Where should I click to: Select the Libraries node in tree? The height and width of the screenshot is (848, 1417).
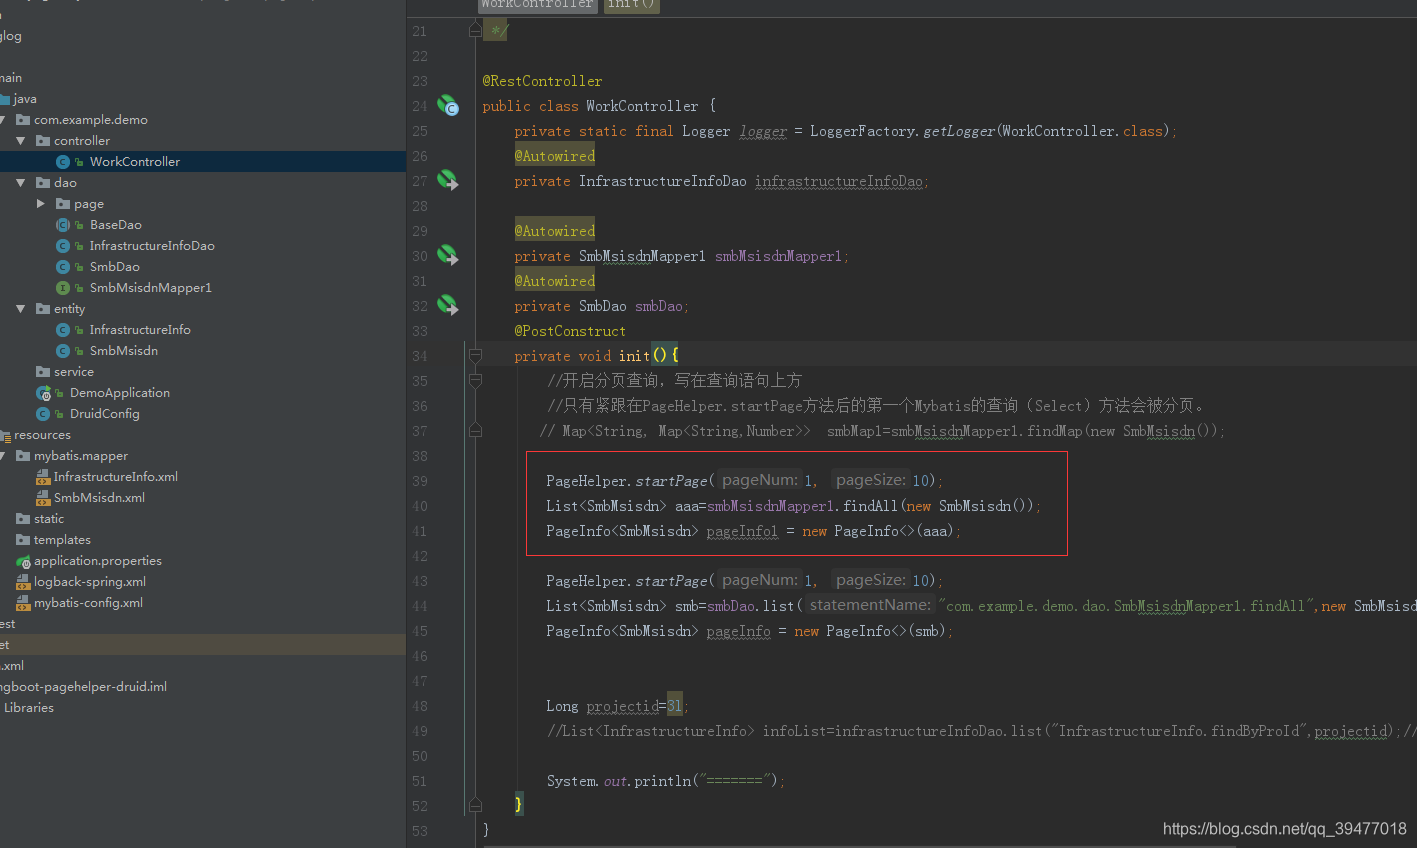click(29, 708)
